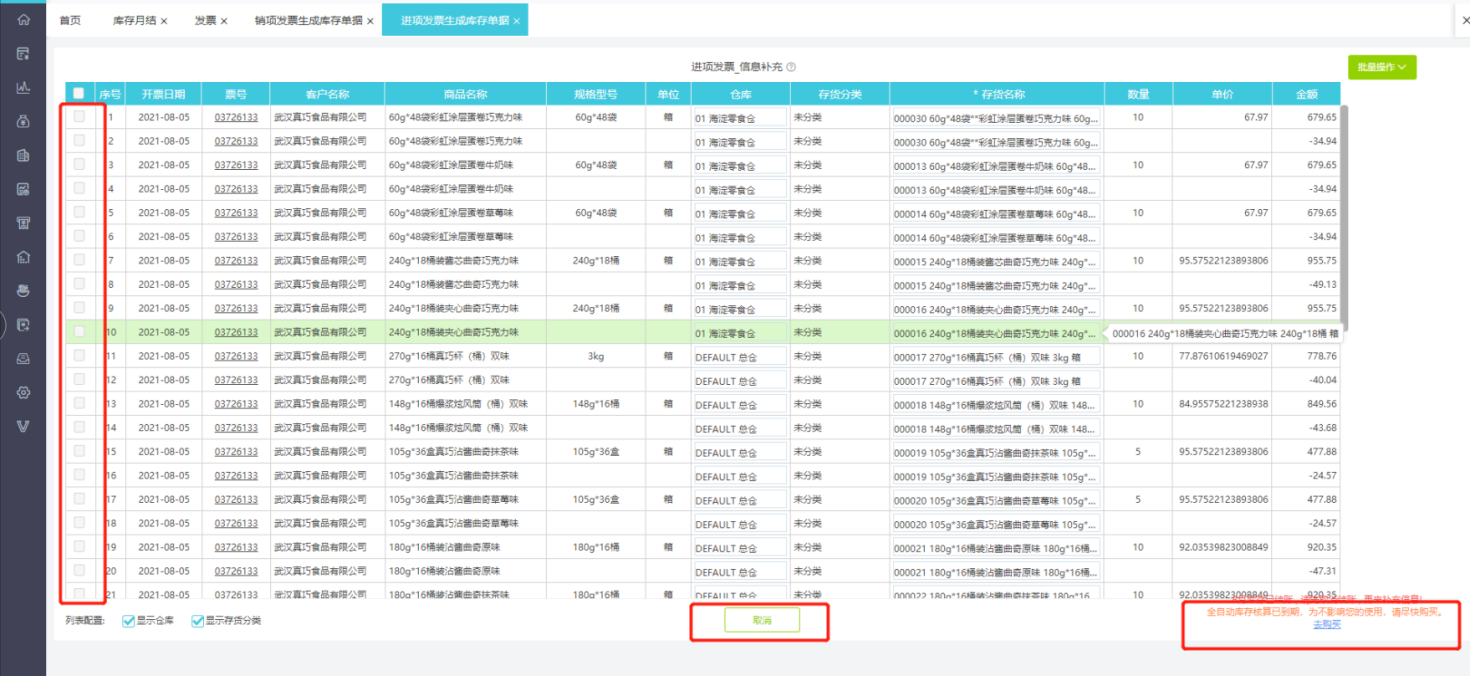
Task: Open the settings gear icon in sidebar
Action: click(x=23, y=392)
